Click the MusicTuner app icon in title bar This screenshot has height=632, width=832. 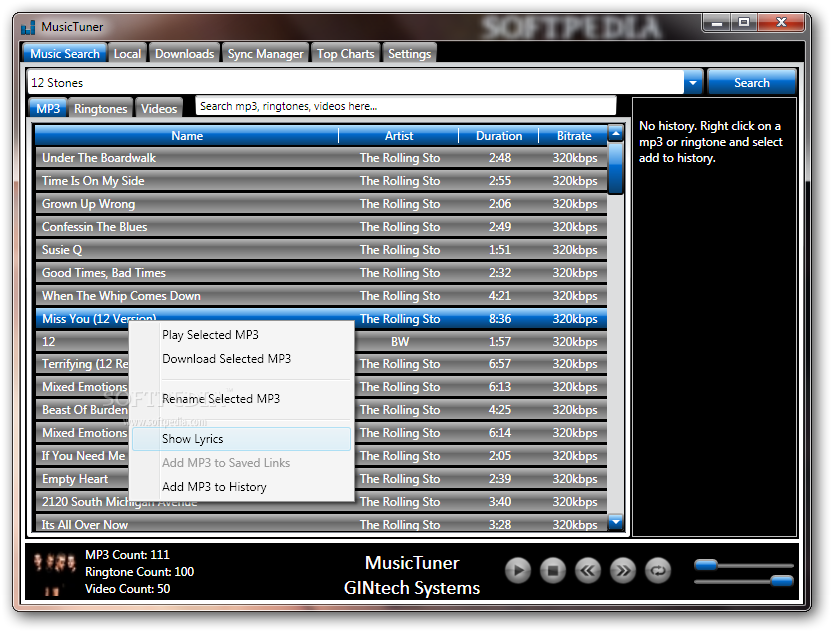pos(28,27)
